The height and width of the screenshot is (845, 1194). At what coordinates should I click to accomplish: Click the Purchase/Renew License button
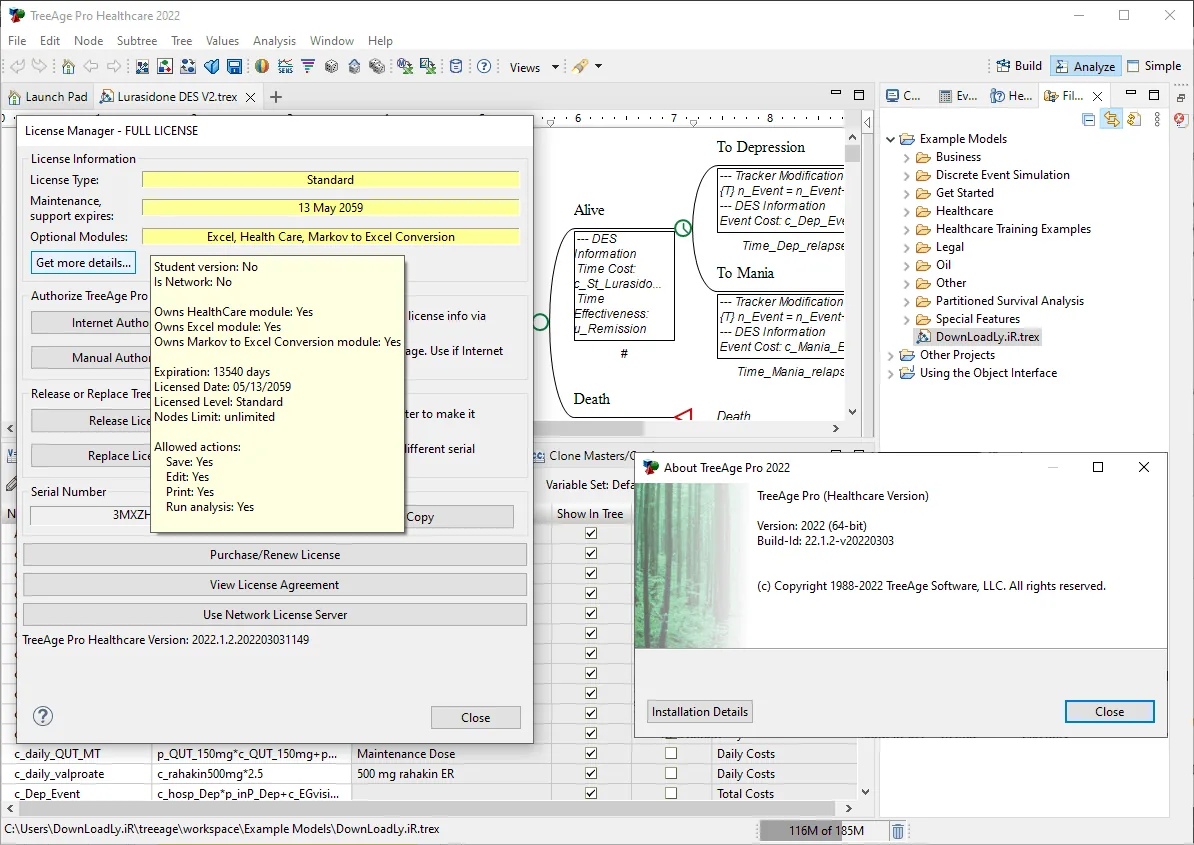coord(275,555)
